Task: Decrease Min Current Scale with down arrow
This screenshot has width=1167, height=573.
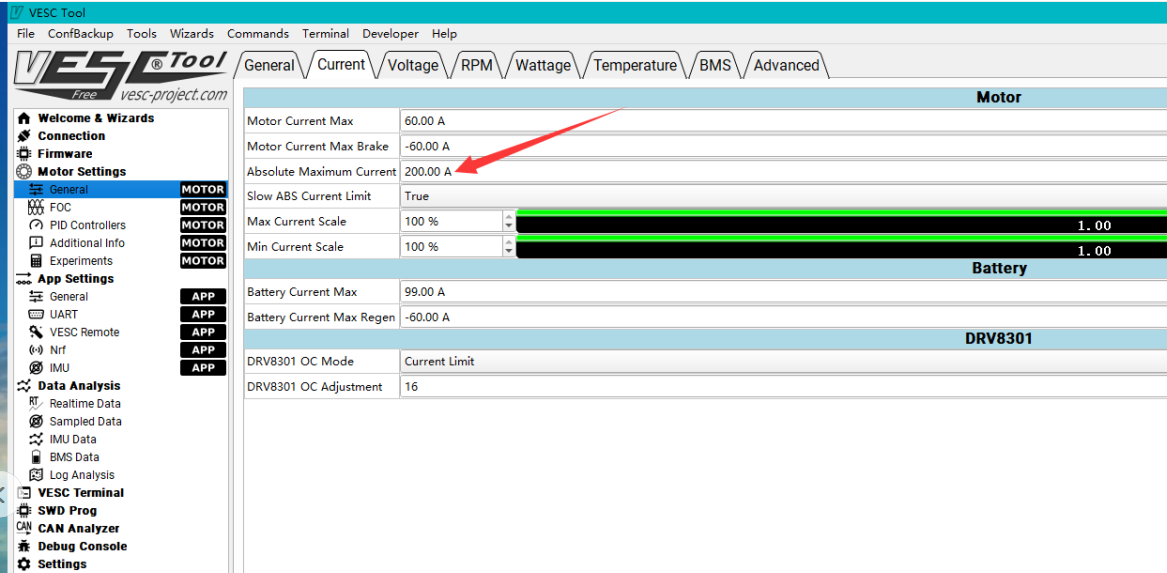Action: point(509,252)
